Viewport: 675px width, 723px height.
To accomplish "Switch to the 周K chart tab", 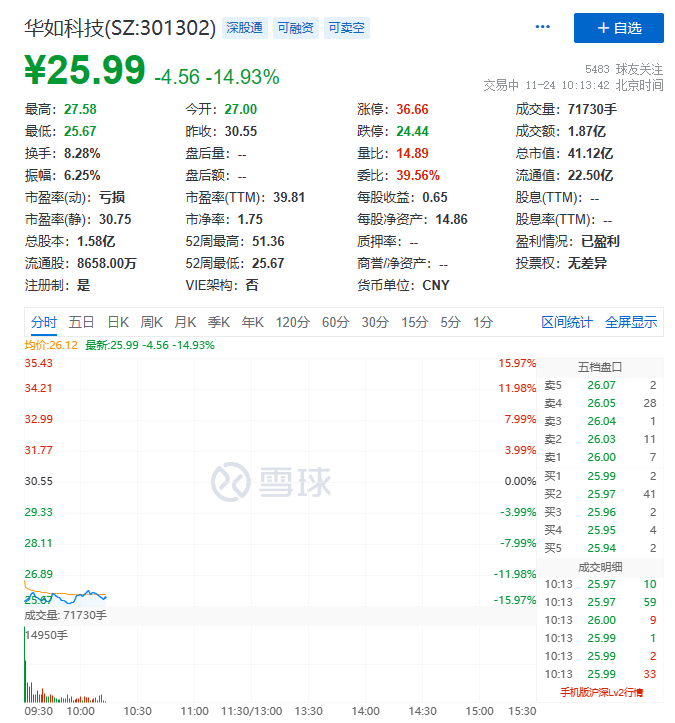I will pyautogui.click(x=152, y=322).
